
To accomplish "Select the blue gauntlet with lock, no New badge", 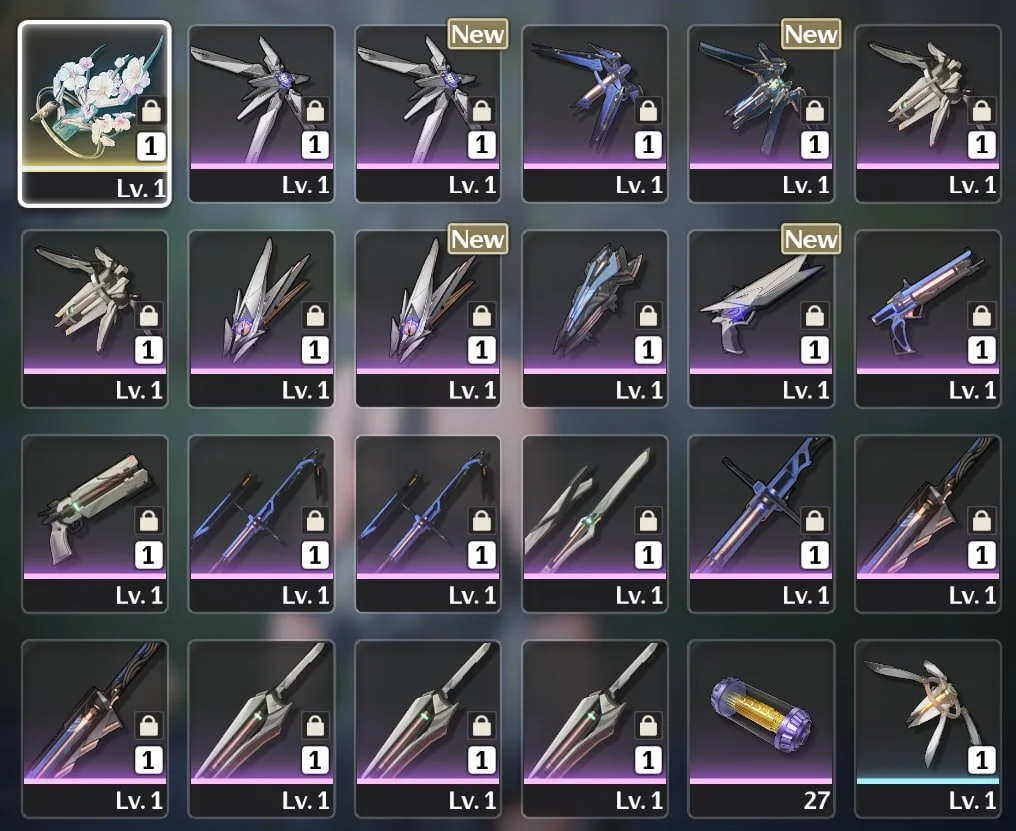I will [x=595, y=114].
